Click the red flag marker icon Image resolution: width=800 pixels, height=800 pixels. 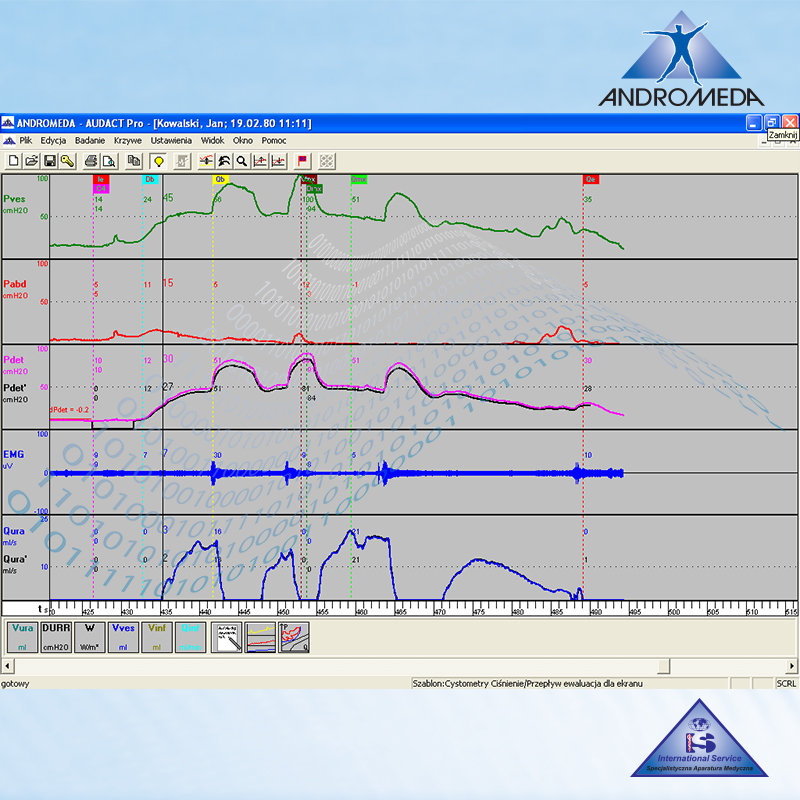pyautogui.click(x=302, y=161)
